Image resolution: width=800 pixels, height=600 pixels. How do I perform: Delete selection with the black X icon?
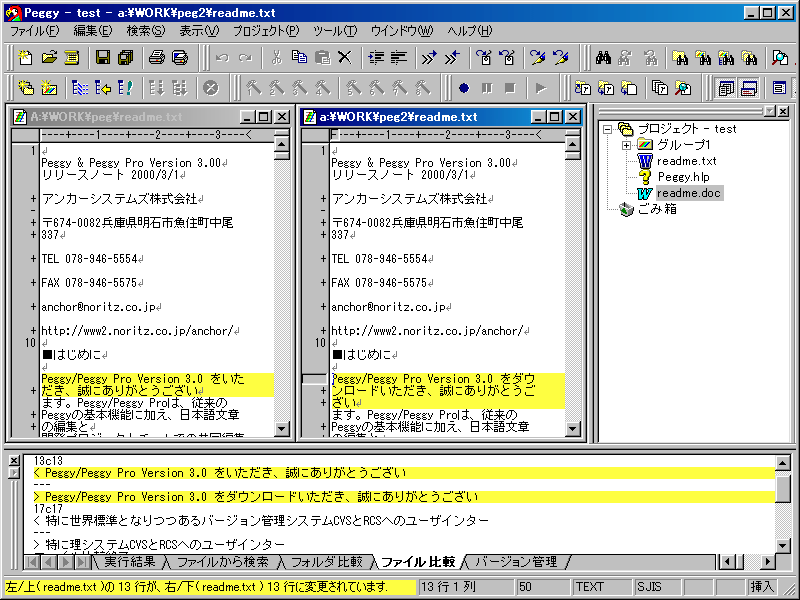345,58
